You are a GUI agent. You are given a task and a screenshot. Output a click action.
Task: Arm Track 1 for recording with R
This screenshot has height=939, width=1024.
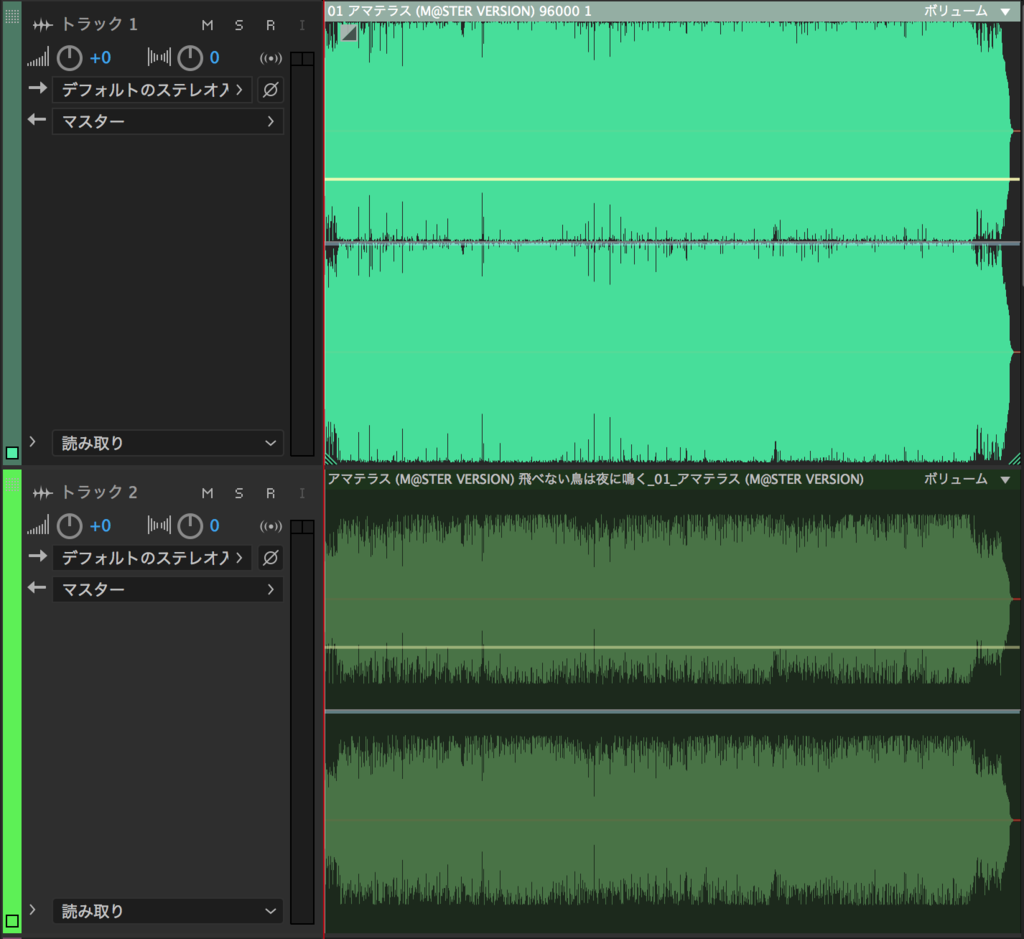coord(270,25)
